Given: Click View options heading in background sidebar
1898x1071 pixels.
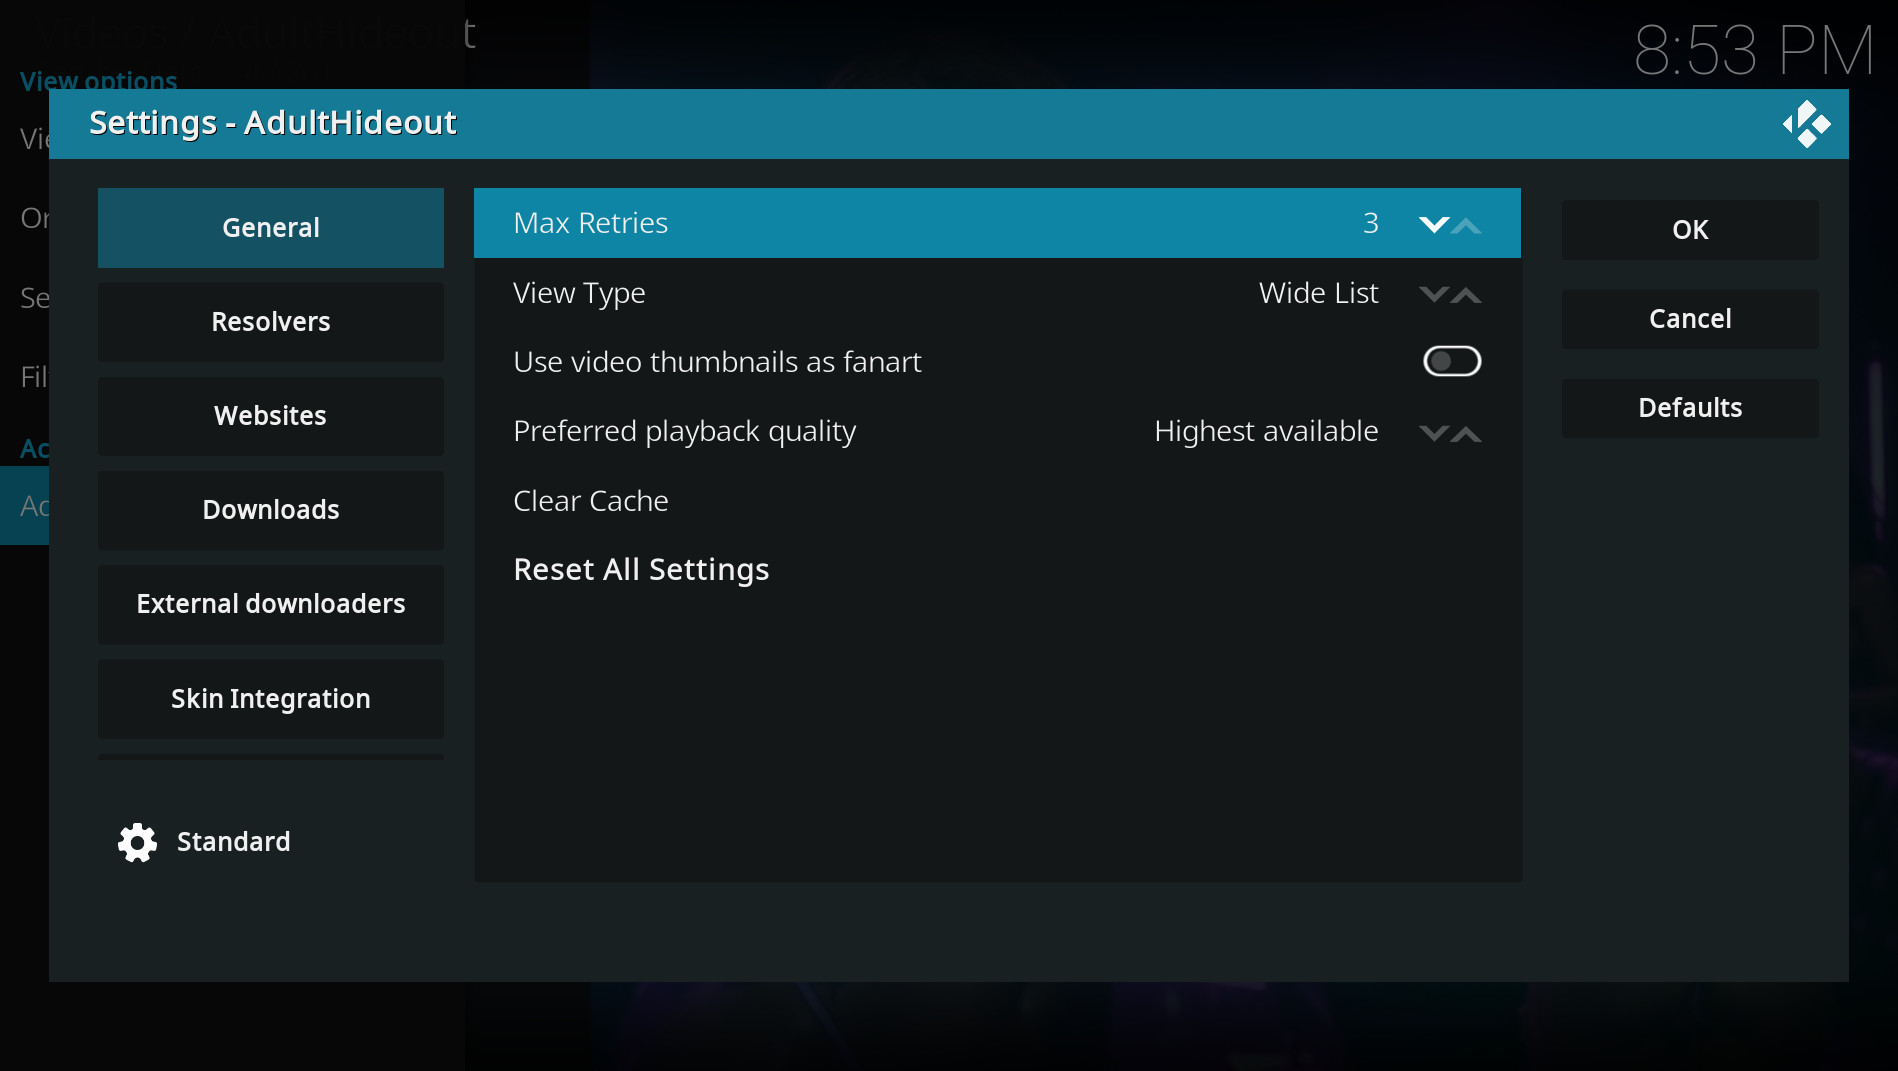Looking at the screenshot, I should (99, 80).
